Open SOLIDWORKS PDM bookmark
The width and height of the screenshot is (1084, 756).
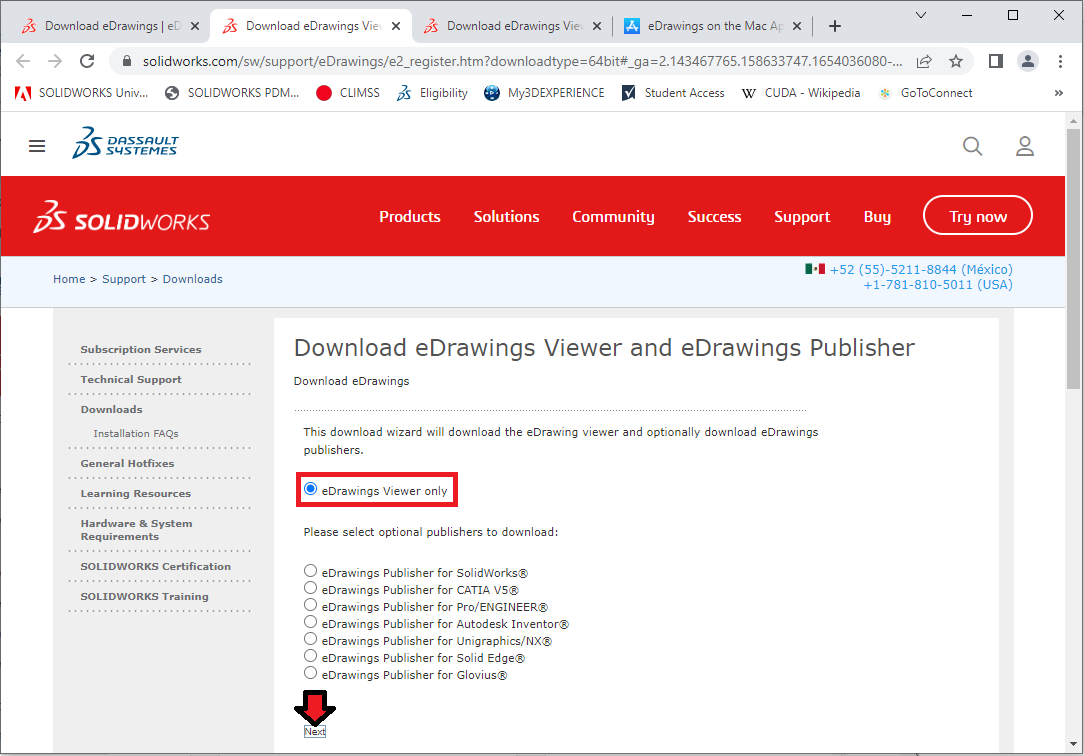point(232,93)
